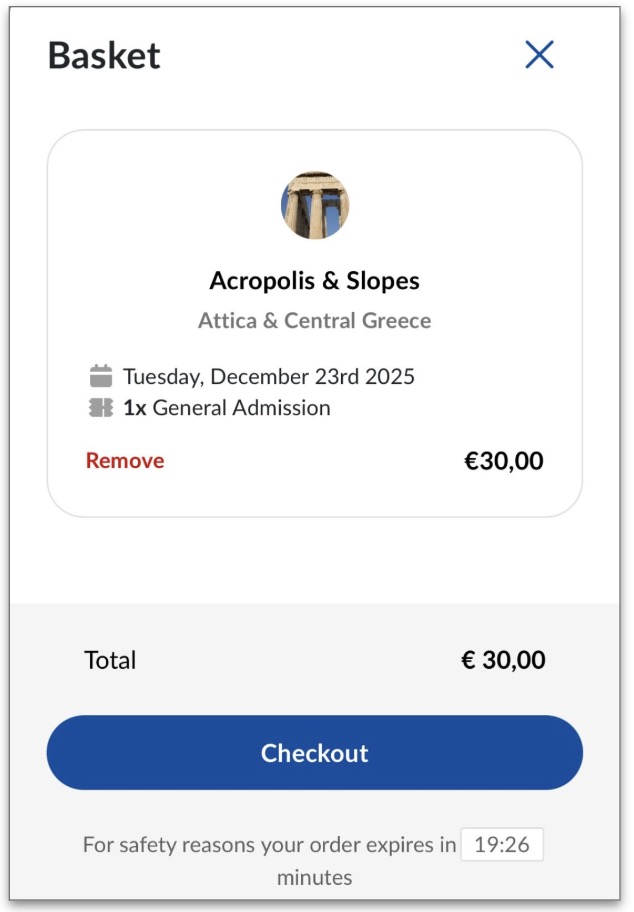
Task: Click the bold 1x ticket quantity
Action: point(135,408)
